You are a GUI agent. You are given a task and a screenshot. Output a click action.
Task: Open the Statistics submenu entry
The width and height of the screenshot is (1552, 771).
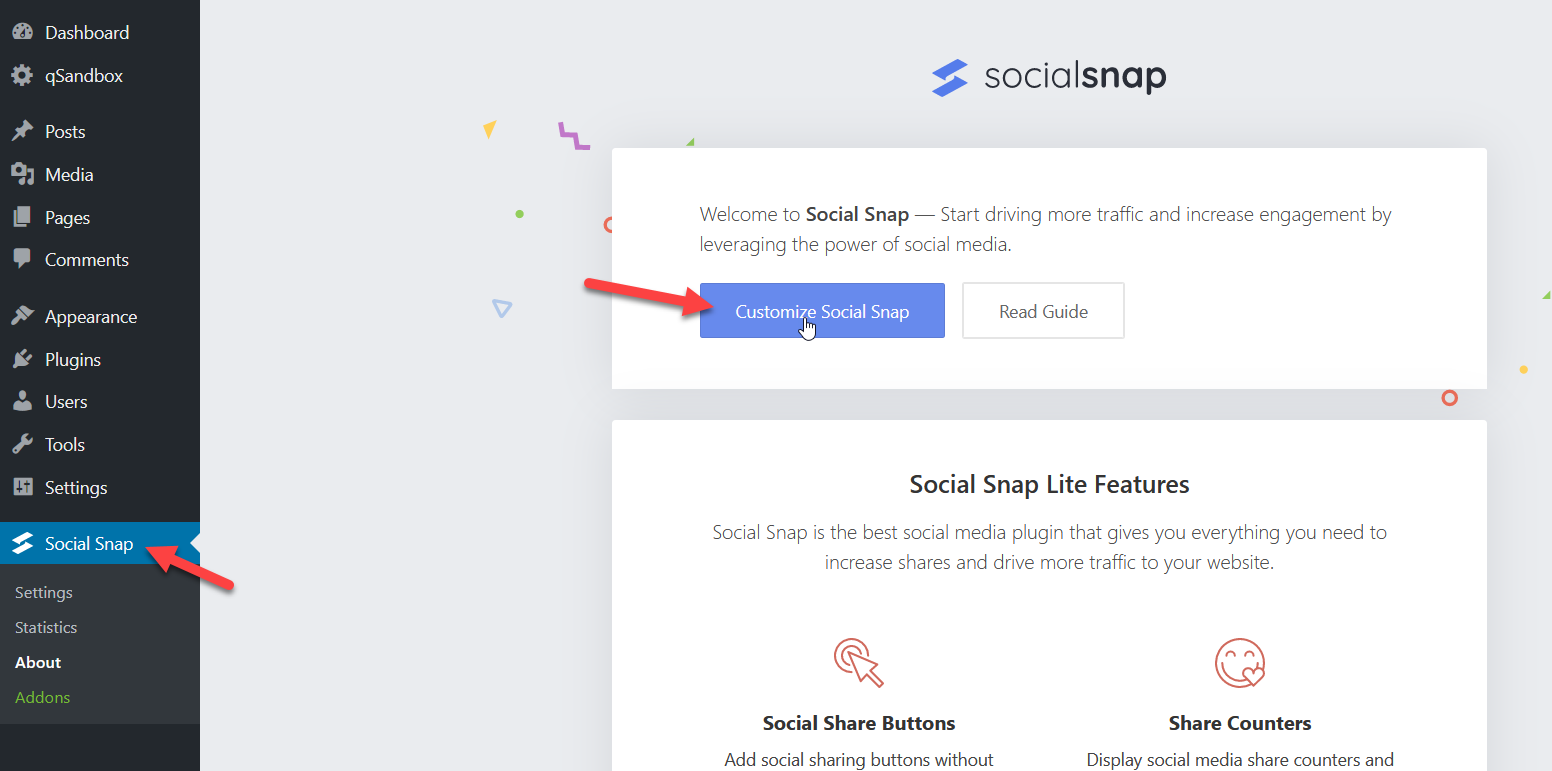tap(45, 627)
